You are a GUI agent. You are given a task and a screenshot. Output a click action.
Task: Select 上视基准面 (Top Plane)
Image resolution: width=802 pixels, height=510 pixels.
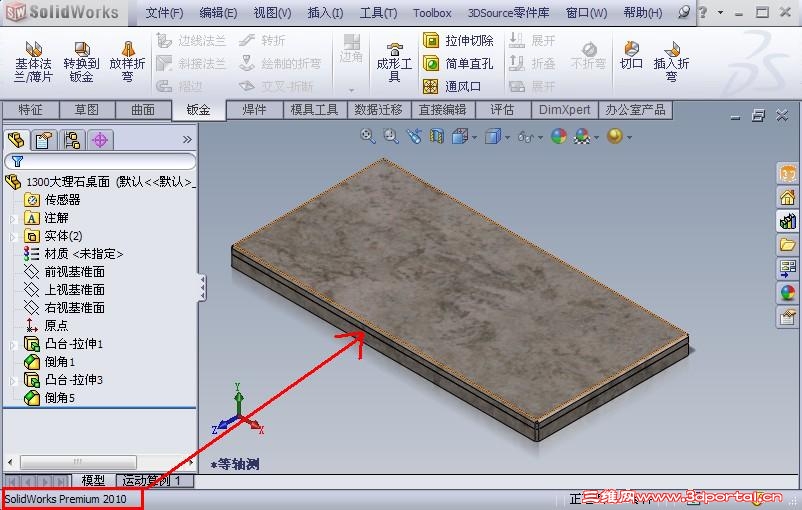[x=64, y=290]
